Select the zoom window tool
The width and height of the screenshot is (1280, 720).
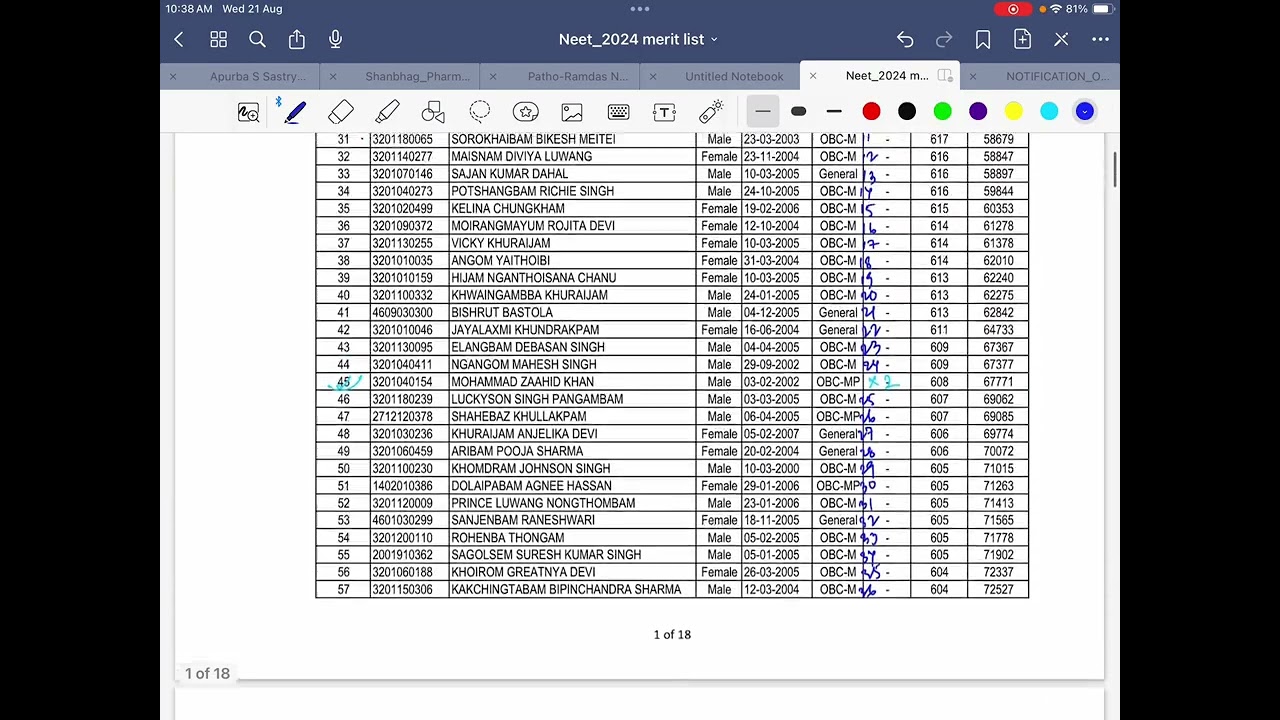tap(248, 112)
